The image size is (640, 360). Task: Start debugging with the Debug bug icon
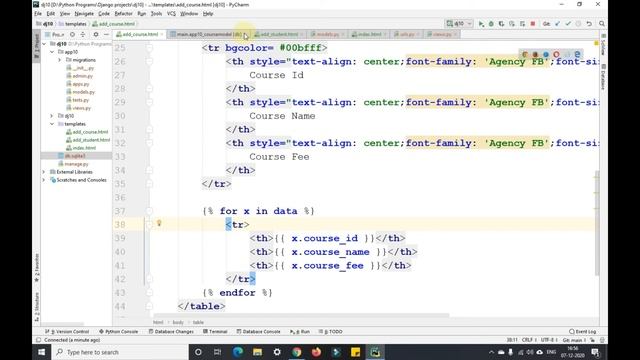coord(491,24)
